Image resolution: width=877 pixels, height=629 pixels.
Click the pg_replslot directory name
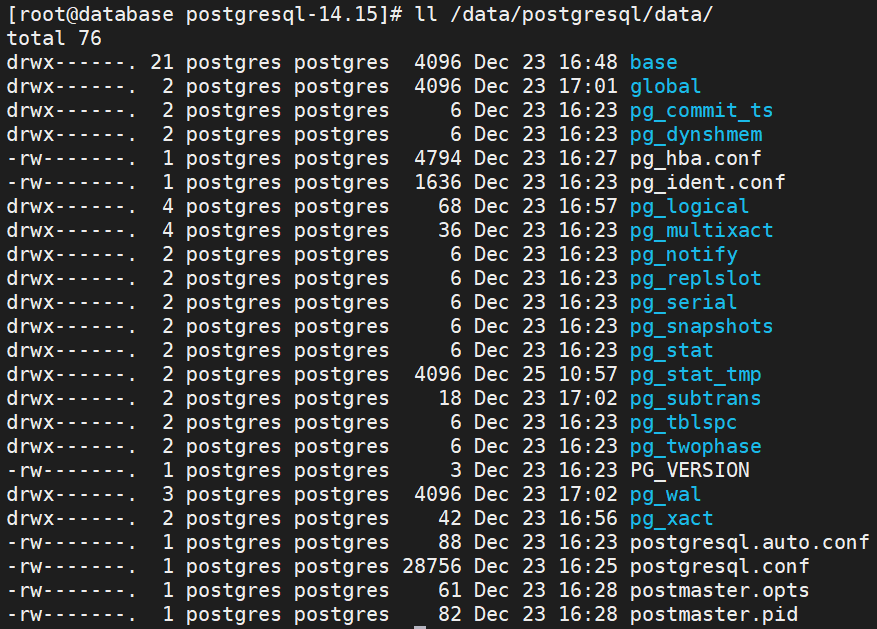tap(695, 278)
